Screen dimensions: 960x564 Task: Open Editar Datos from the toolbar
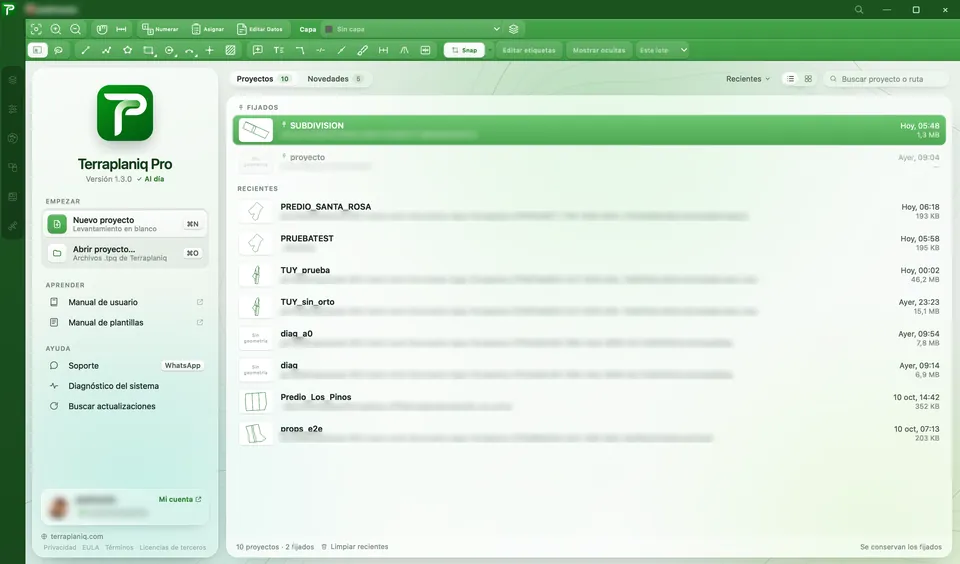click(x=260, y=29)
